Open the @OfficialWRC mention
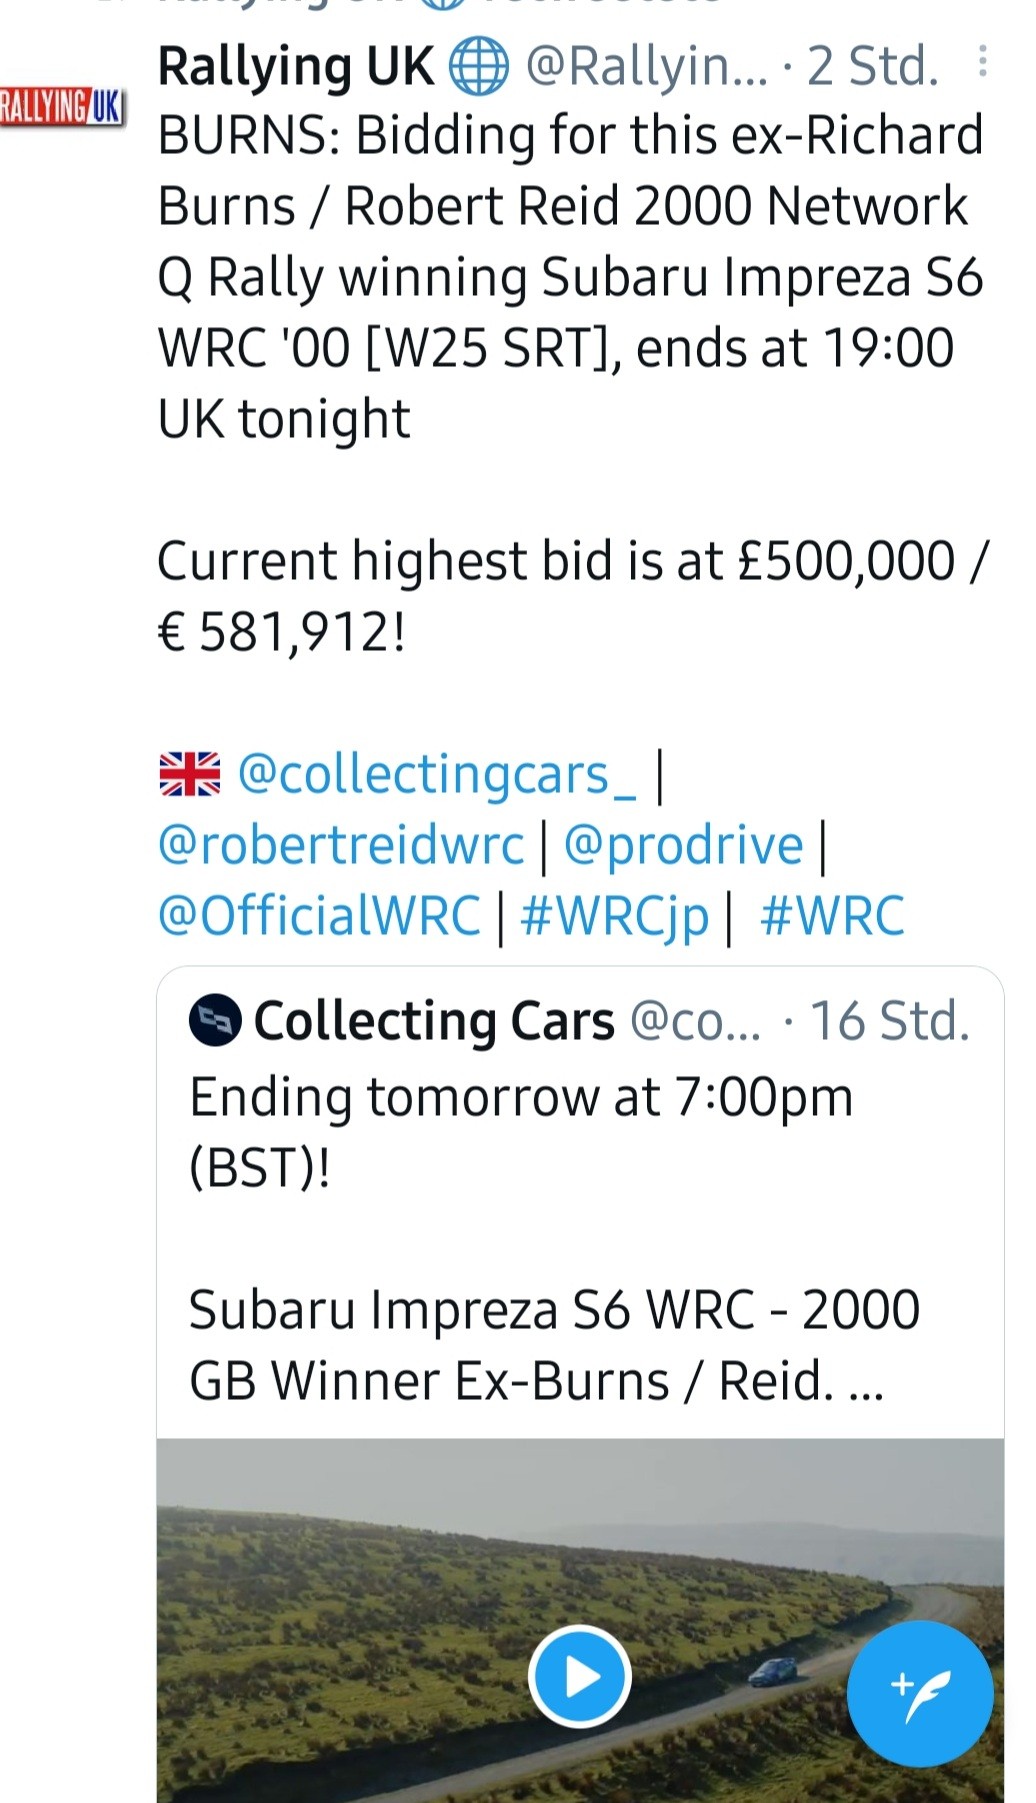The height and width of the screenshot is (1803, 1036). (320, 916)
